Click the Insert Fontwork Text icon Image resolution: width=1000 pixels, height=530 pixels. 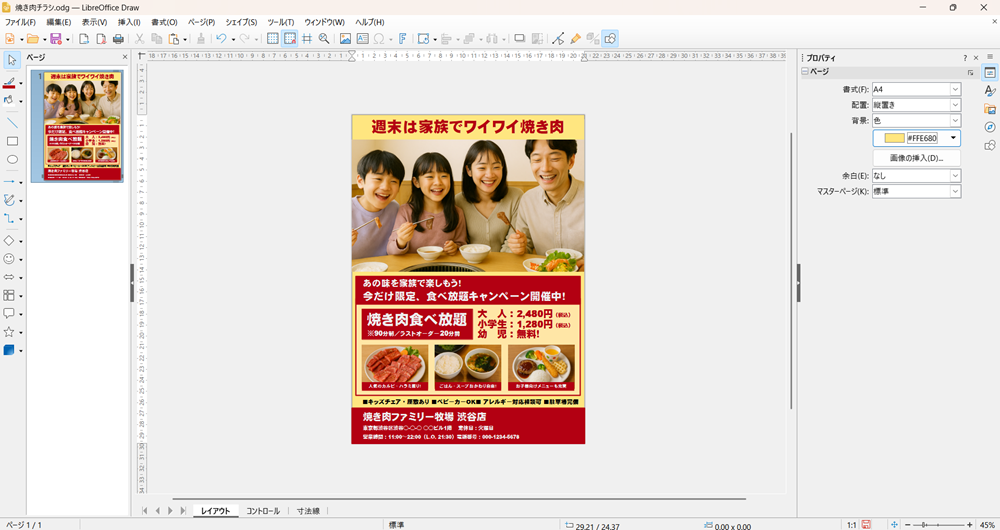tap(402, 39)
